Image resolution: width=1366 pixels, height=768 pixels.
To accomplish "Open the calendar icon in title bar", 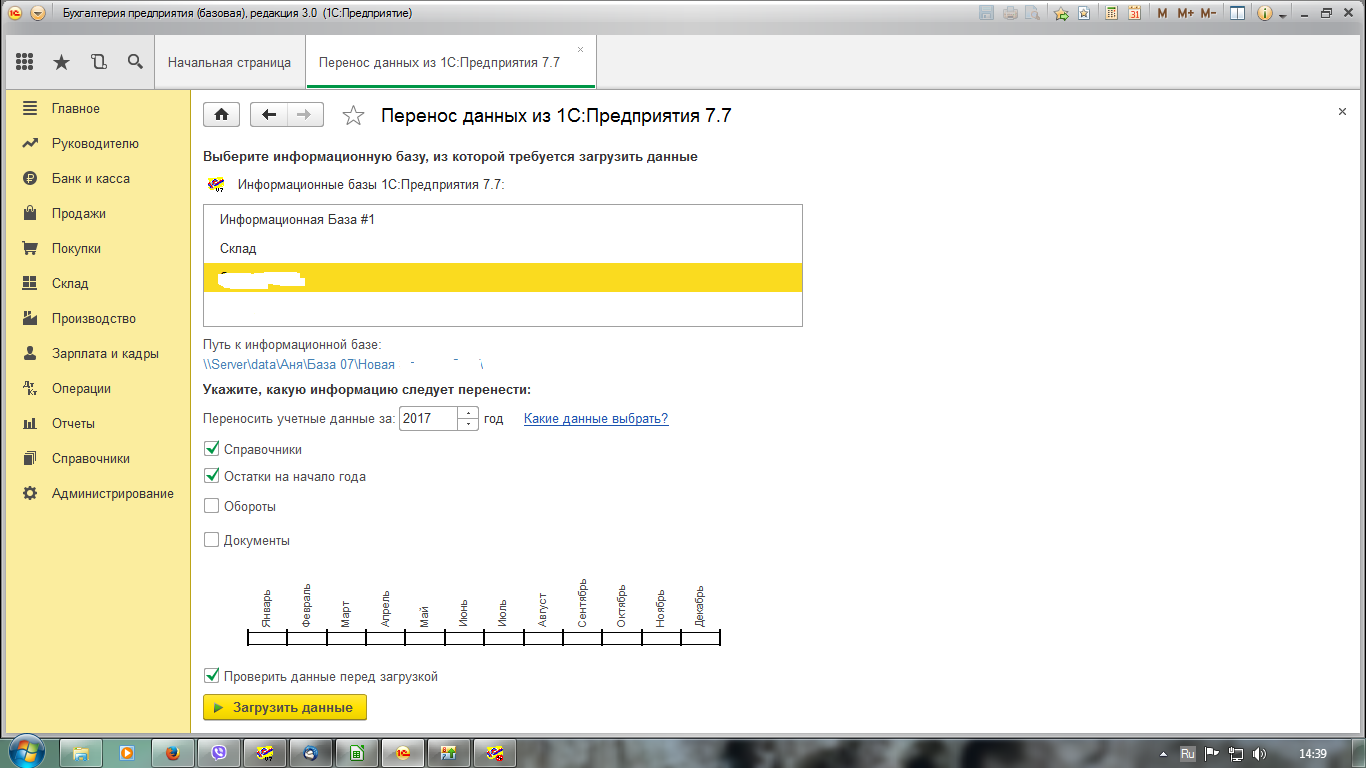I will point(1134,14).
